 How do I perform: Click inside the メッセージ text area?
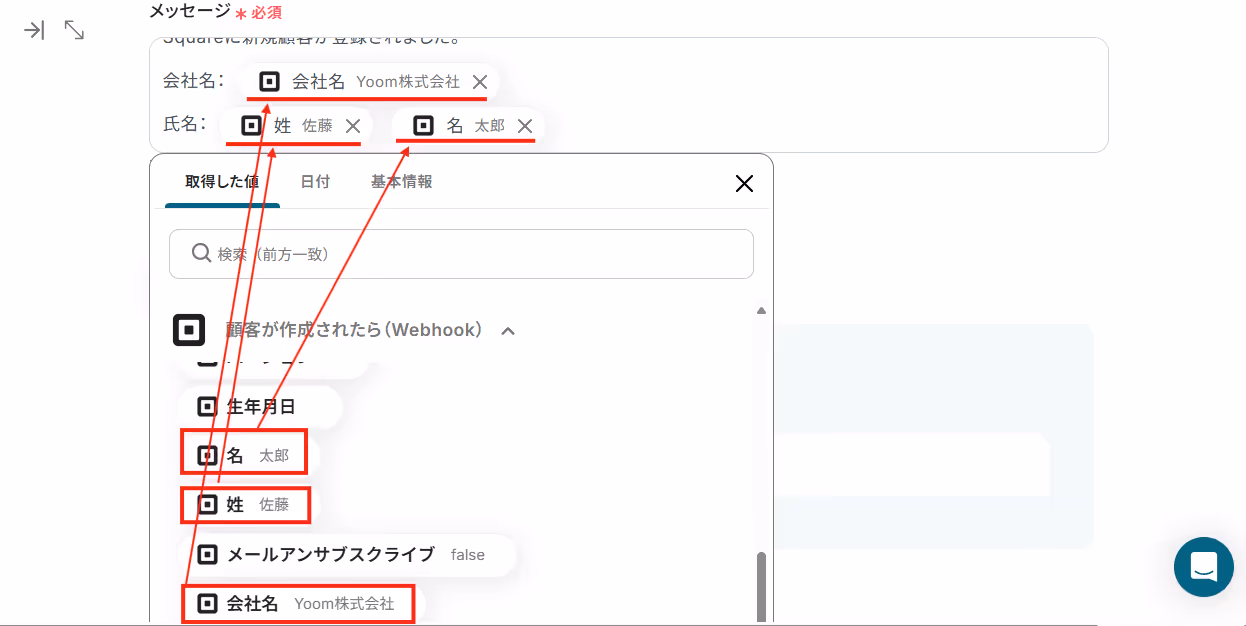629,95
